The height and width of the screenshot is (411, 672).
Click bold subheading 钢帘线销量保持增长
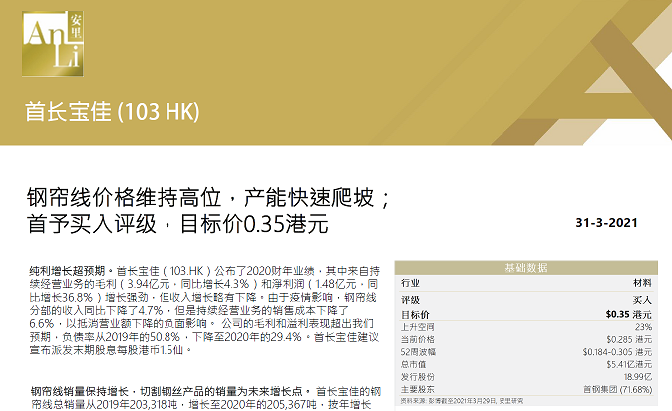80,391
